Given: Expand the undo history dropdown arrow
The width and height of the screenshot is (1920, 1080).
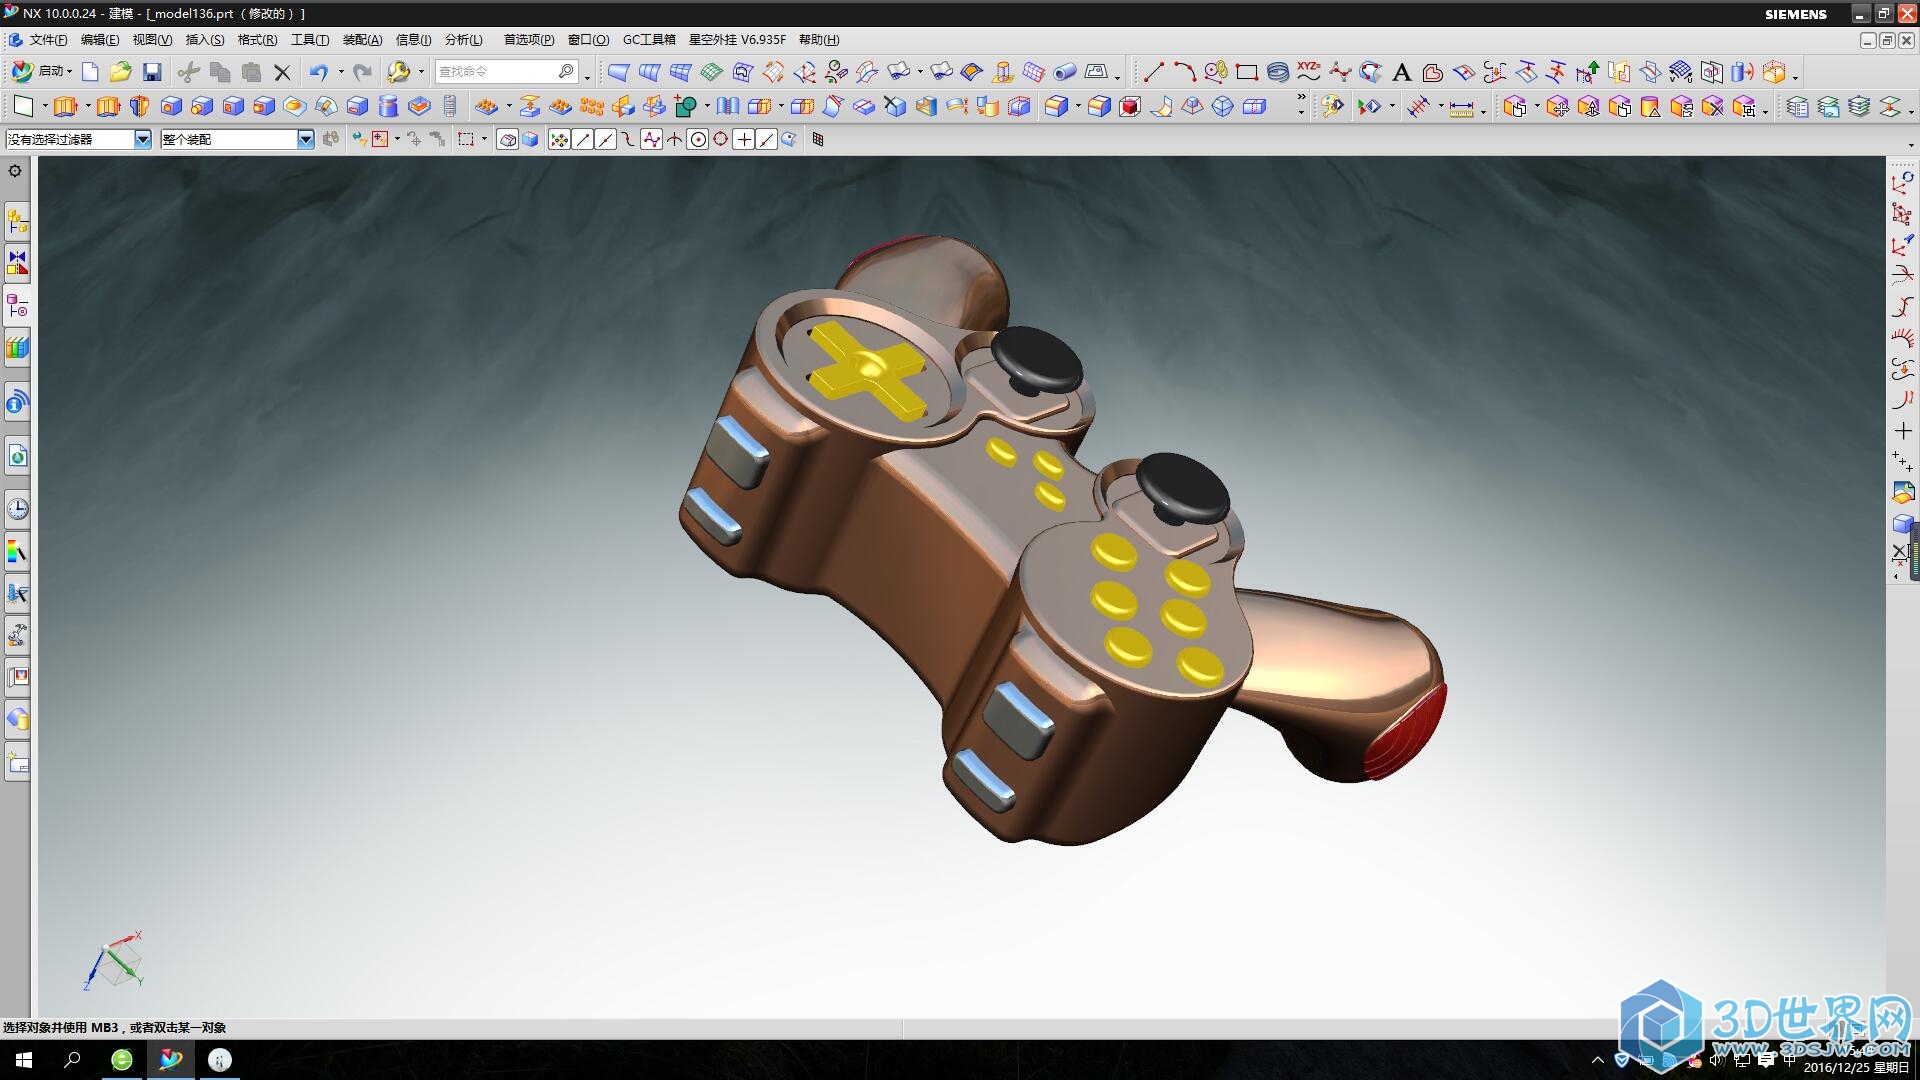Looking at the screenshot, I should (x=341, y=71).
